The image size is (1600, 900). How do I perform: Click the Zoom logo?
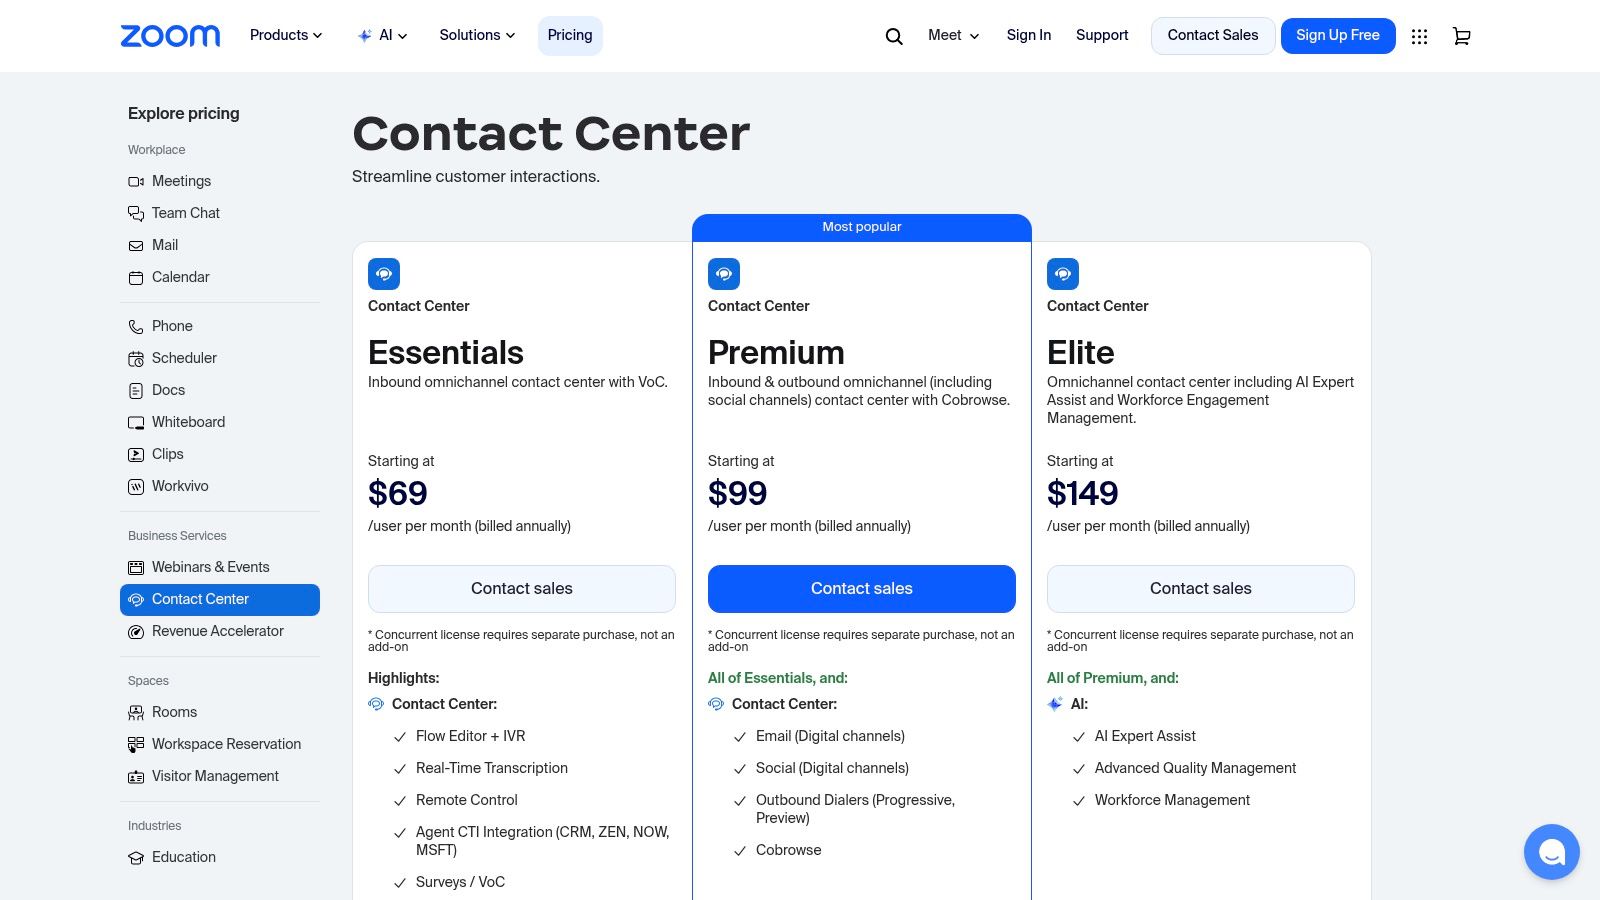tap(170, 35)
